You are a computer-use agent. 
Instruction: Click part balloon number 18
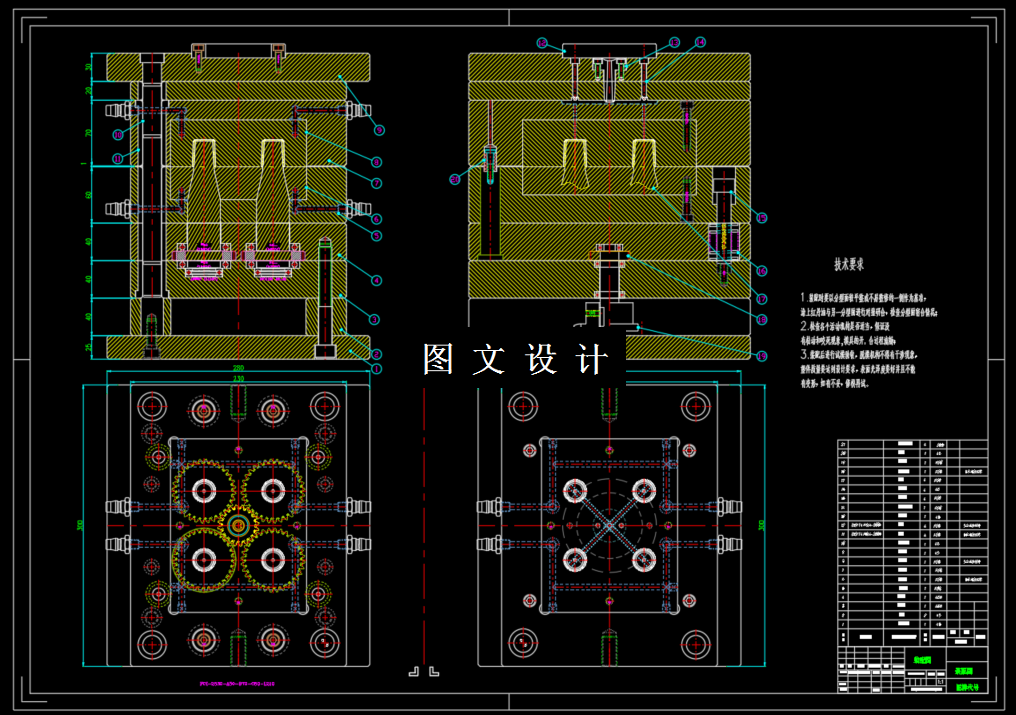point(761,320)
